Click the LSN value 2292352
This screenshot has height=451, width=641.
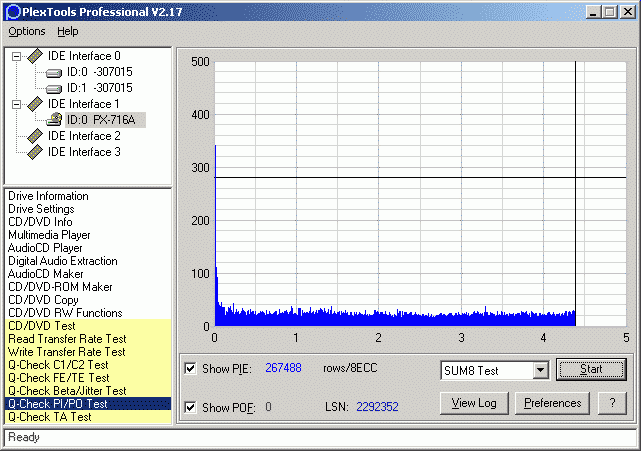(x=377, y=407)
